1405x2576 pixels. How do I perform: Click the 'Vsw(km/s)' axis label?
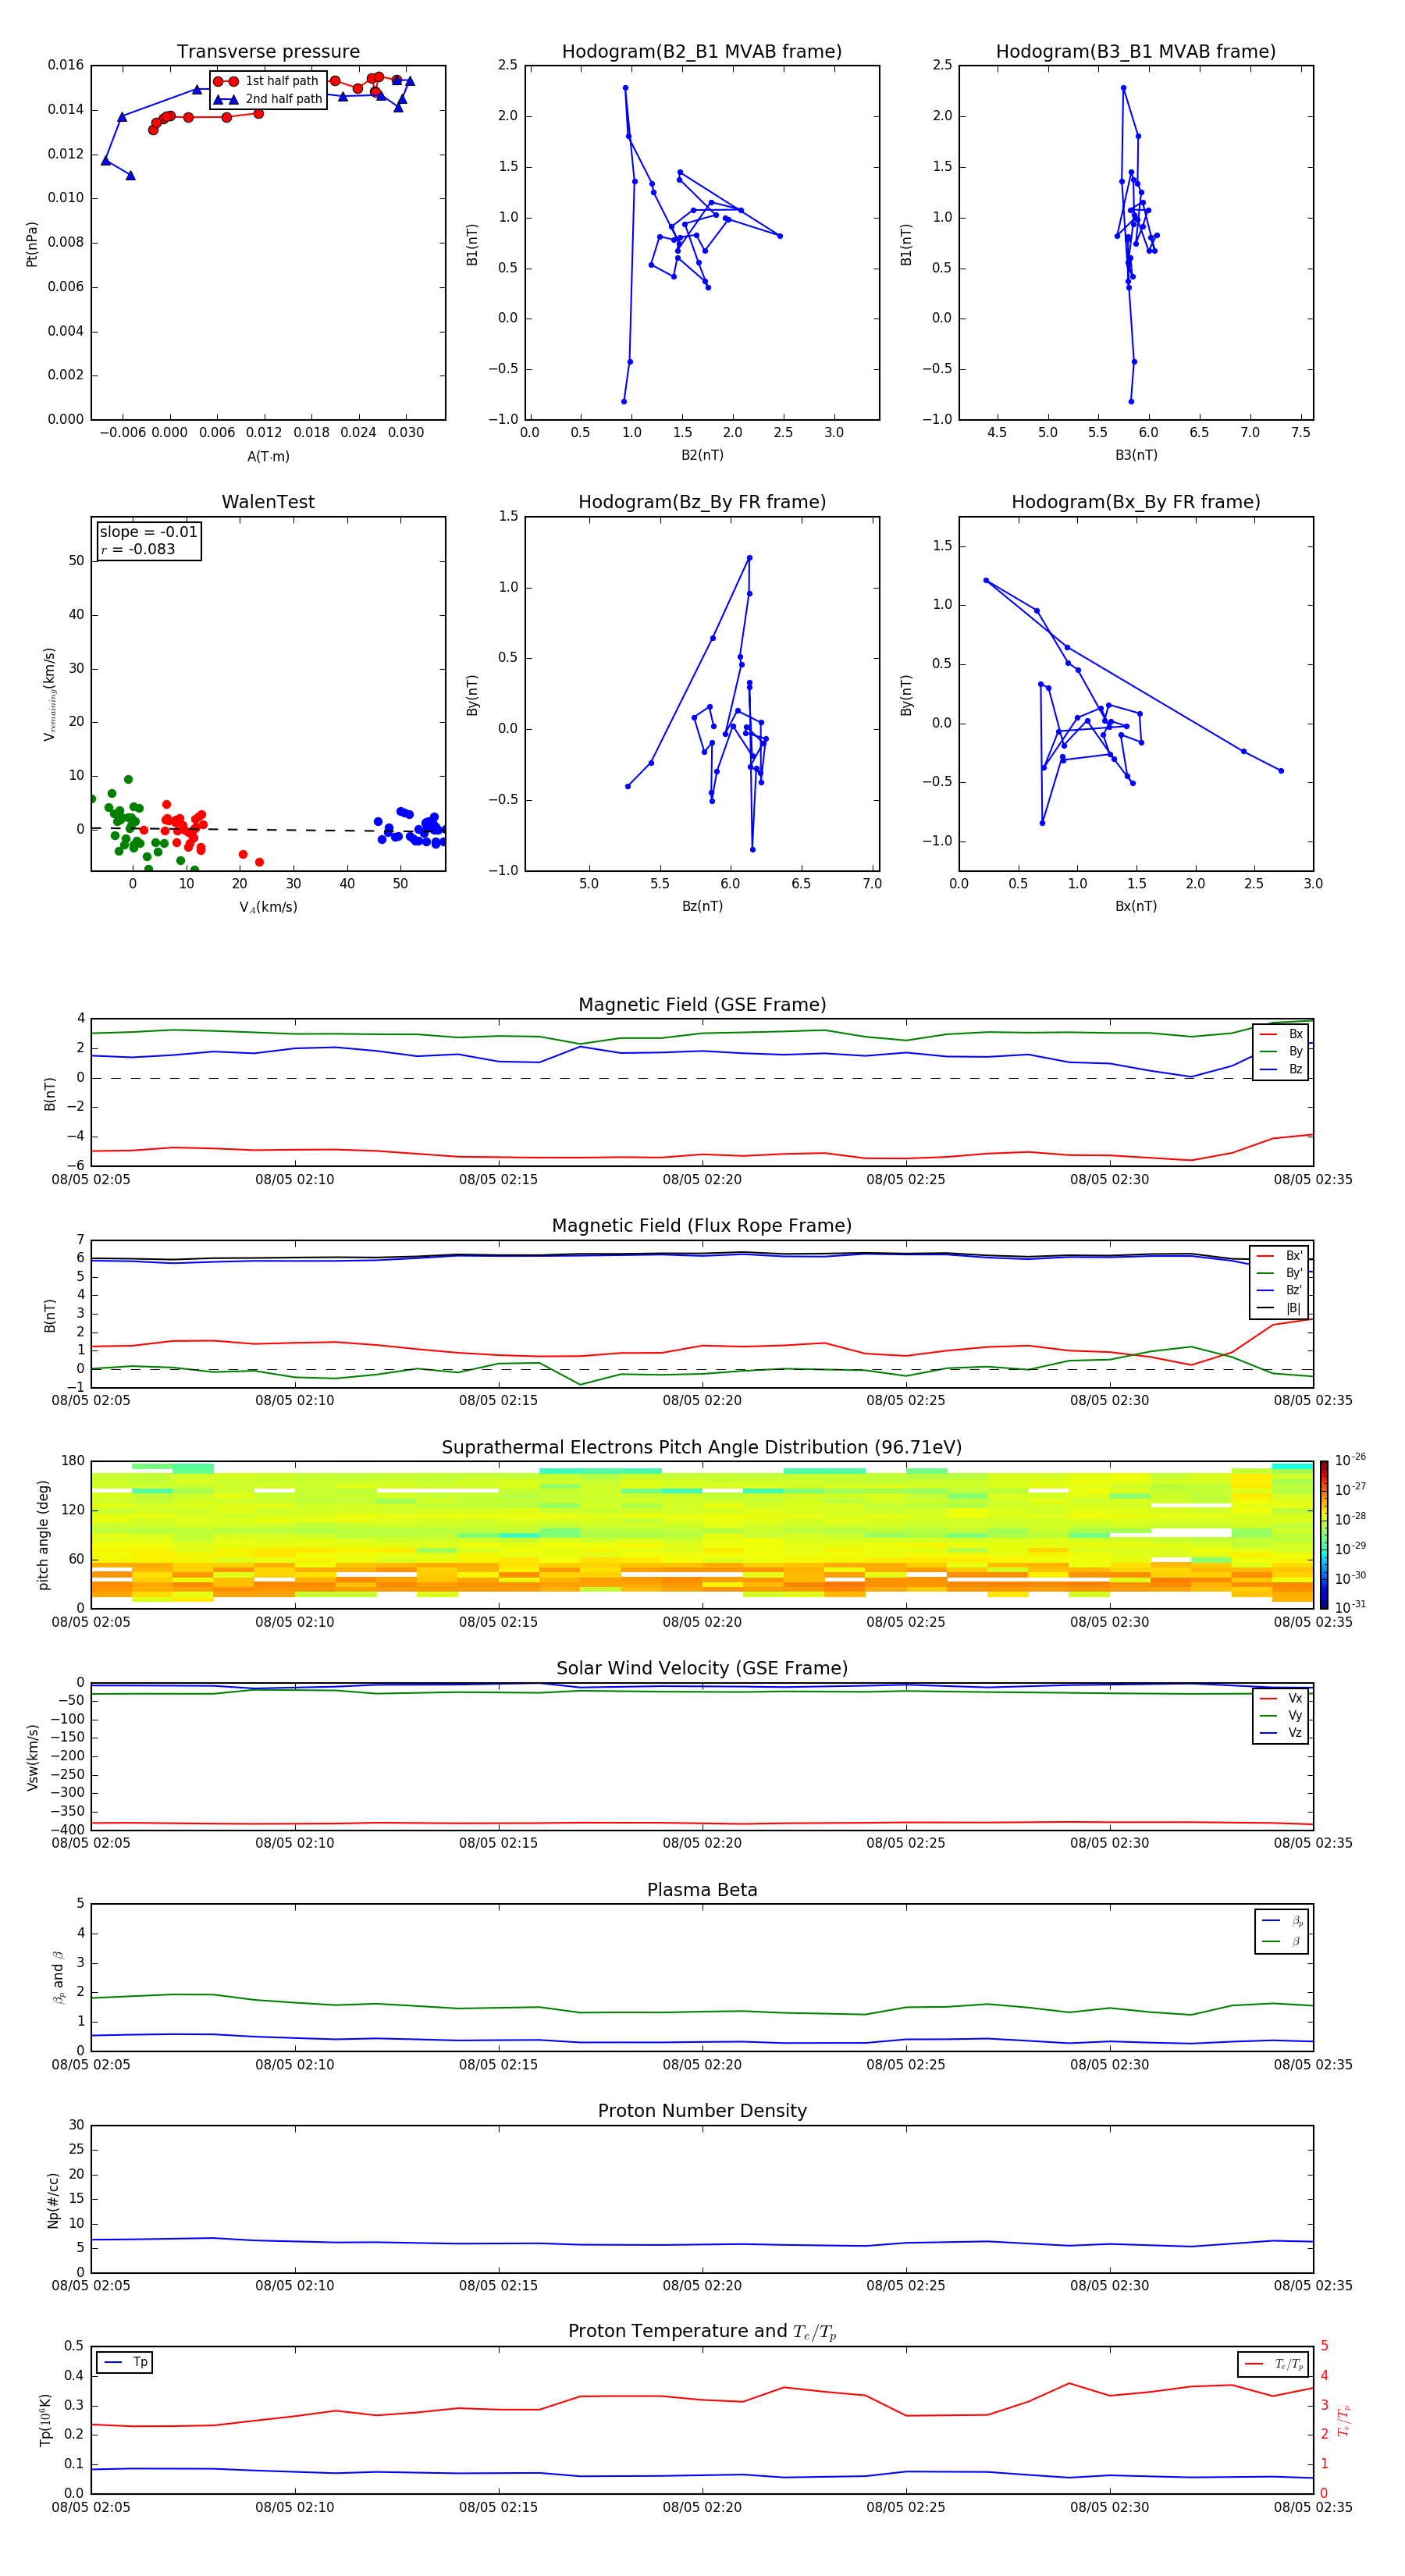33,1756
